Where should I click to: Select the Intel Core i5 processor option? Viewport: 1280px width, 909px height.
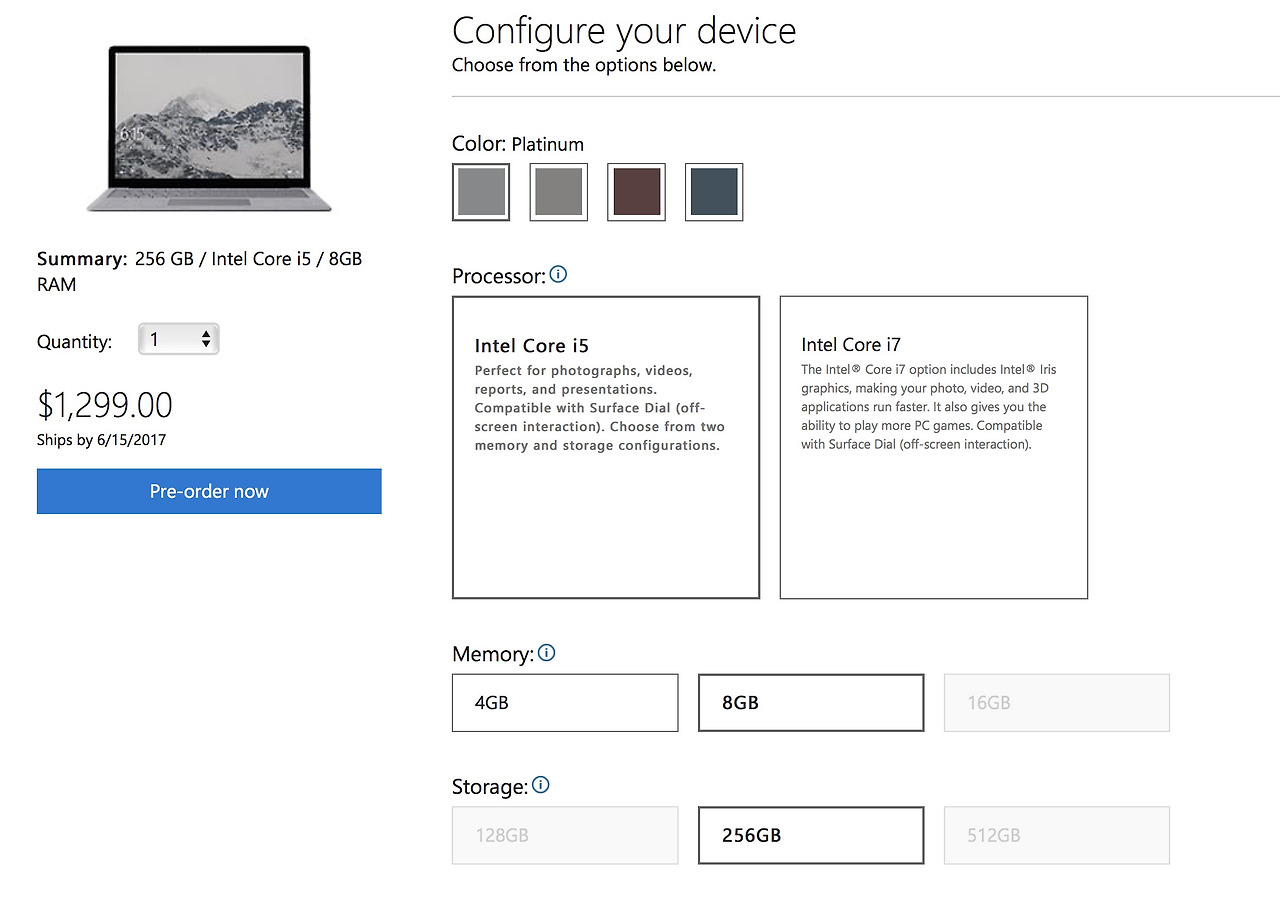[606, 447]
